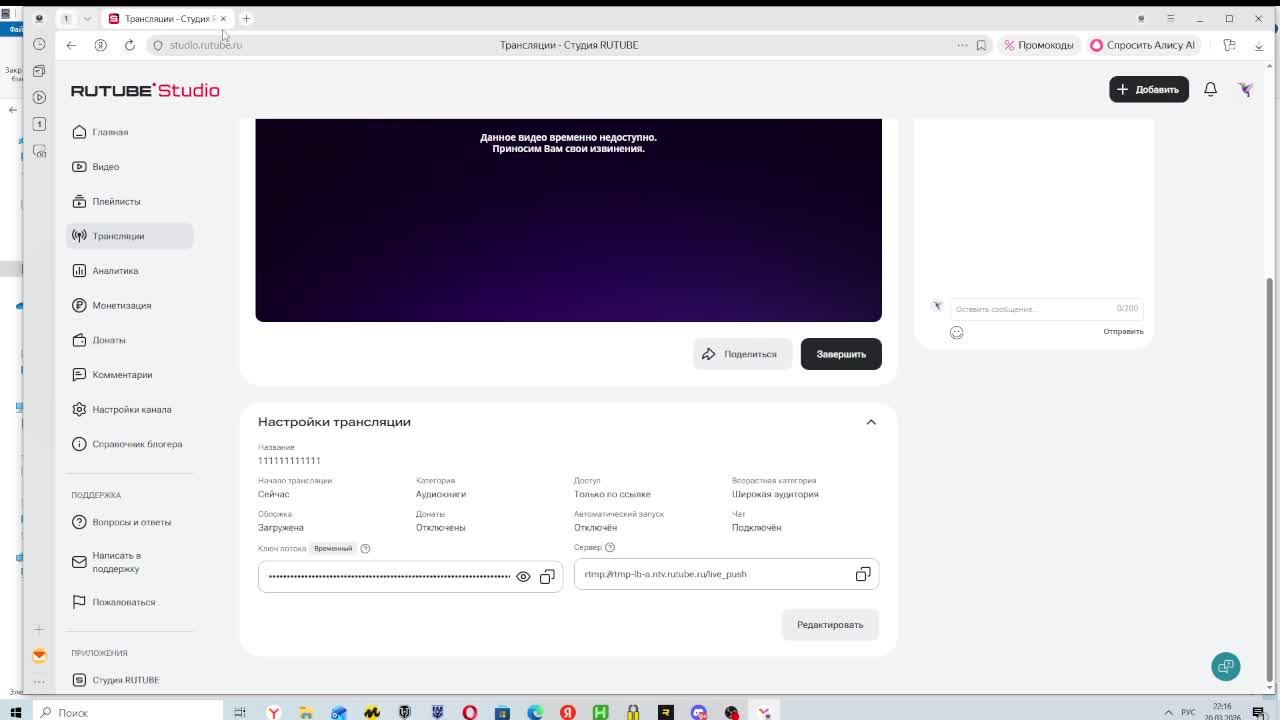This screenshot has width=1280, height=720.
Task: Expand the tab group dropdown arrow
Action: (x=87, y=18)
